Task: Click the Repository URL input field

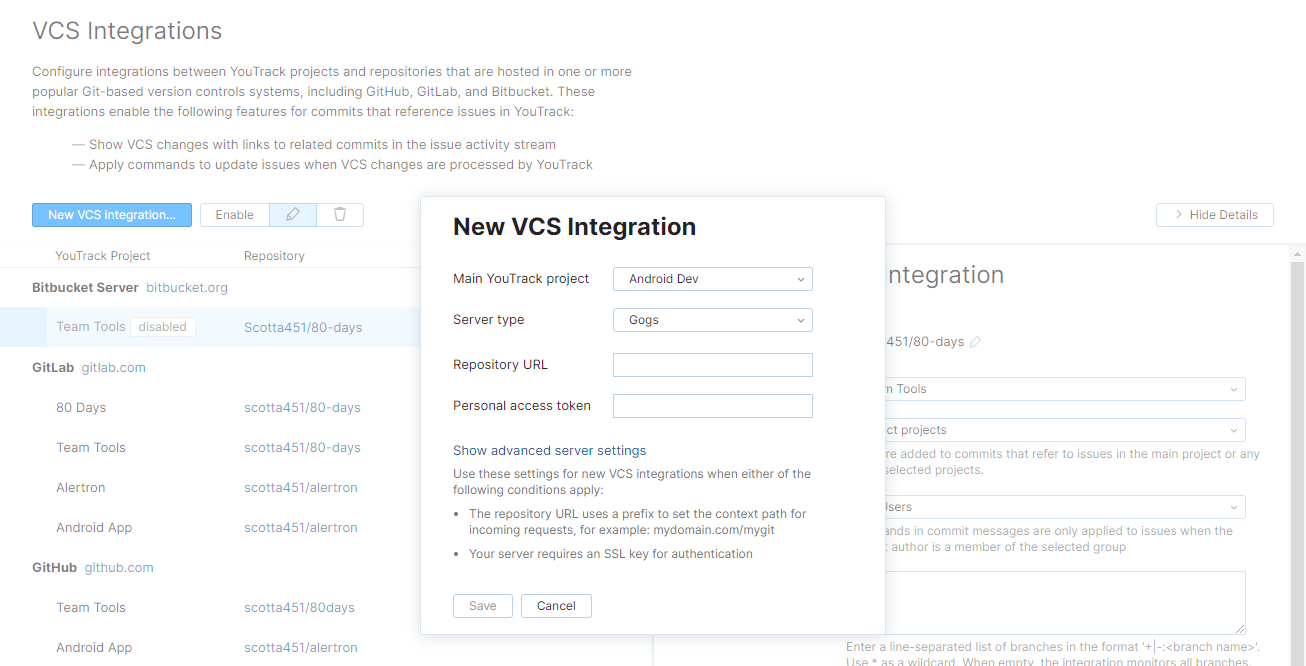Action: tap(712, 365)
